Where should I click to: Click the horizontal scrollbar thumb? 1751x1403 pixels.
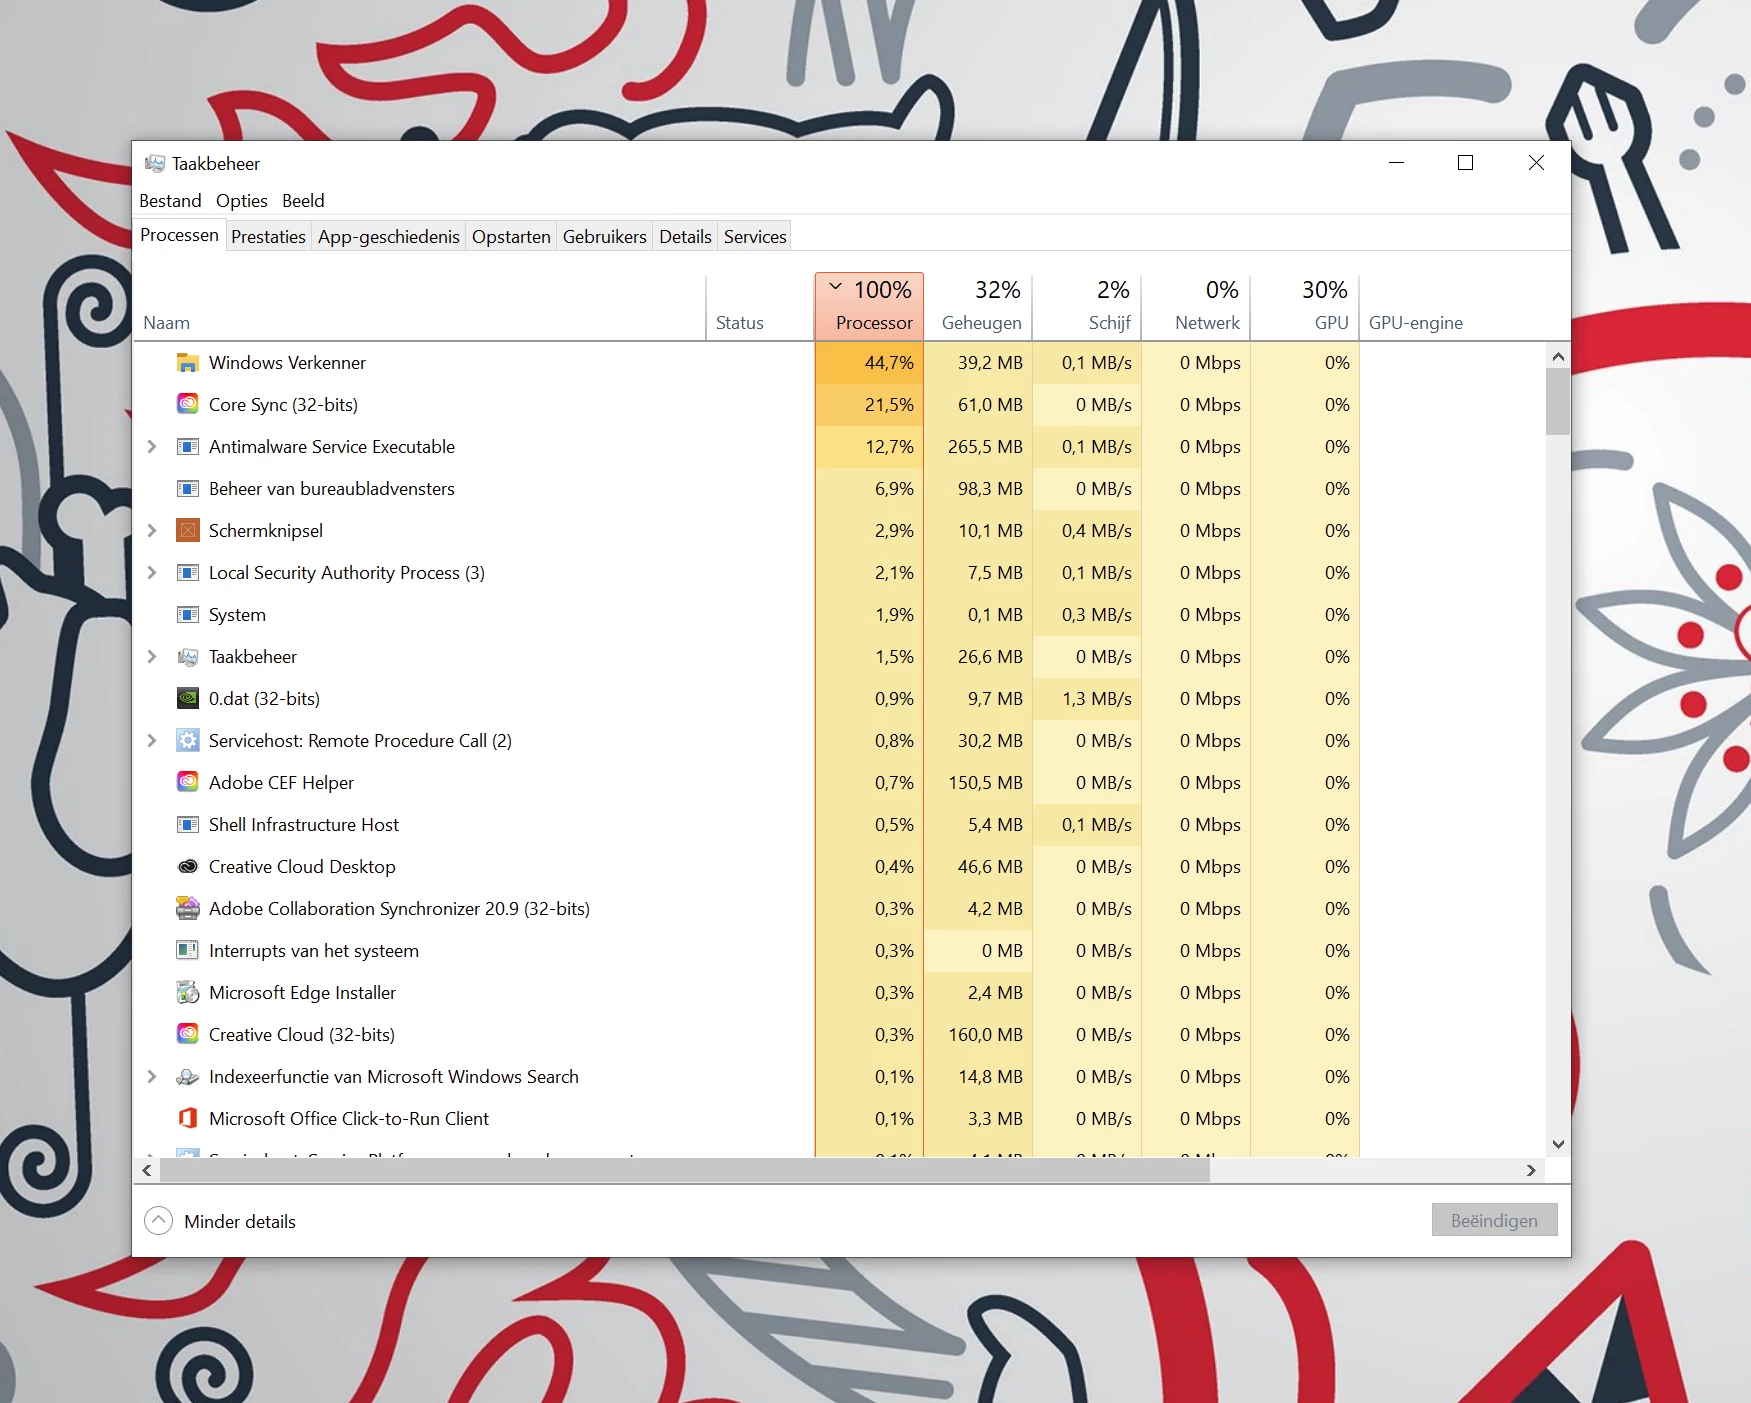(684, 1170)
